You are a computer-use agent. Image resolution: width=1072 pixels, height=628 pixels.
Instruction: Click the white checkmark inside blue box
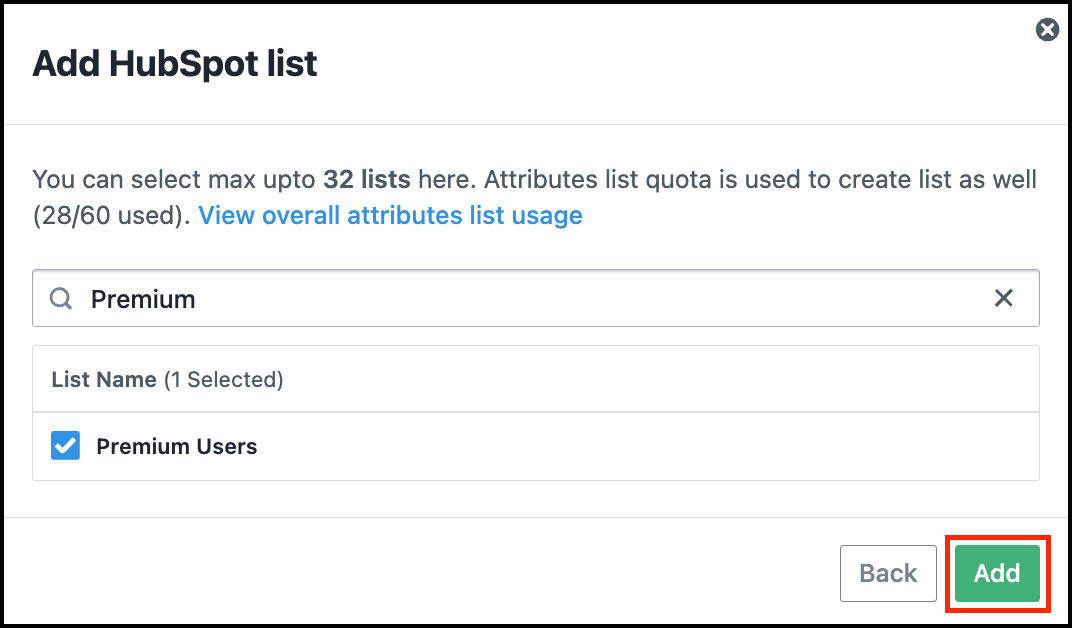pos(66,446)
